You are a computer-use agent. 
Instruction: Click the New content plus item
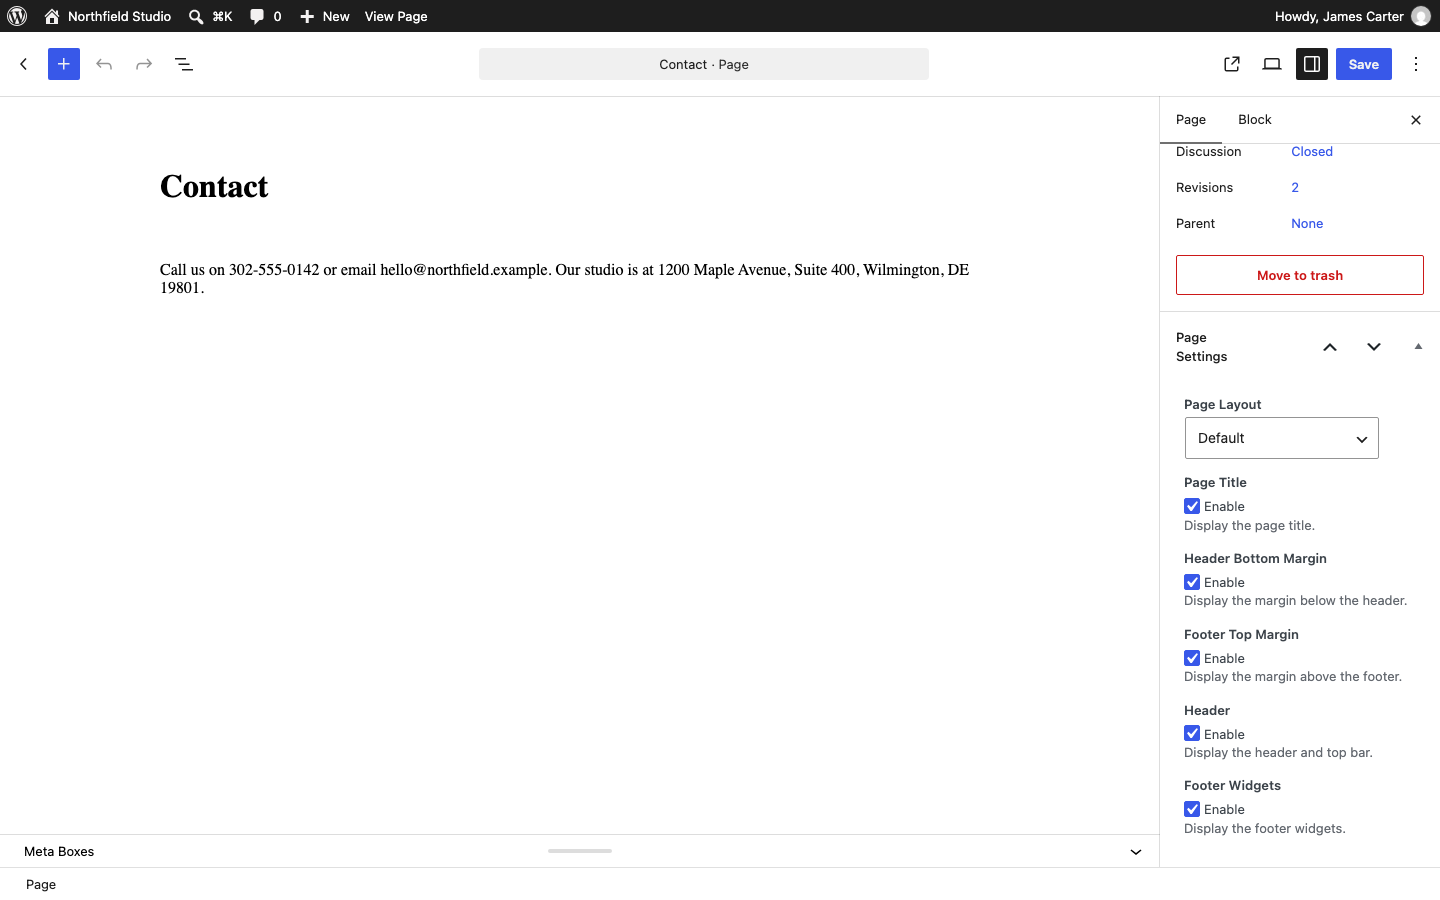(325, 16)
